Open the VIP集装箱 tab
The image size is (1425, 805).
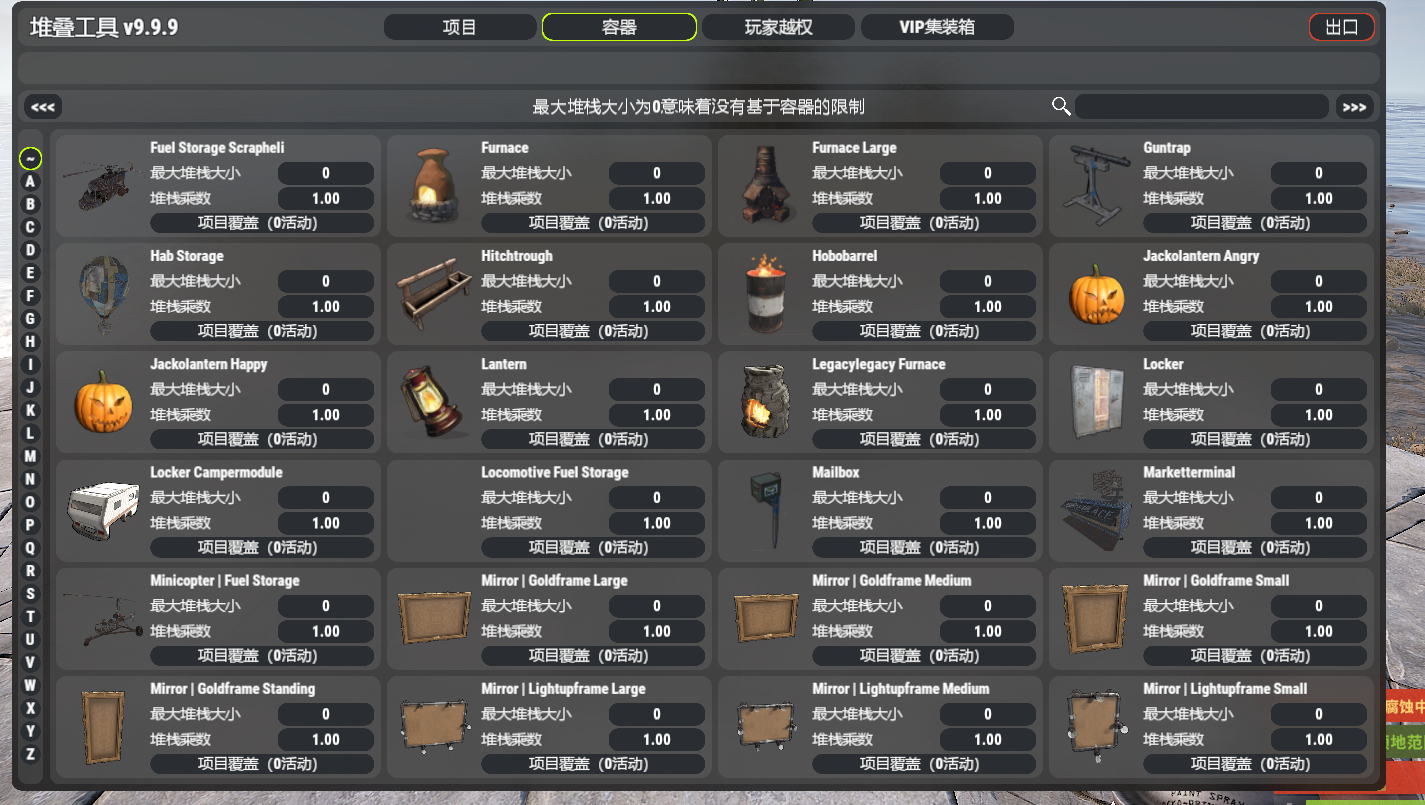pyautogui.click(x=937, y=27)
